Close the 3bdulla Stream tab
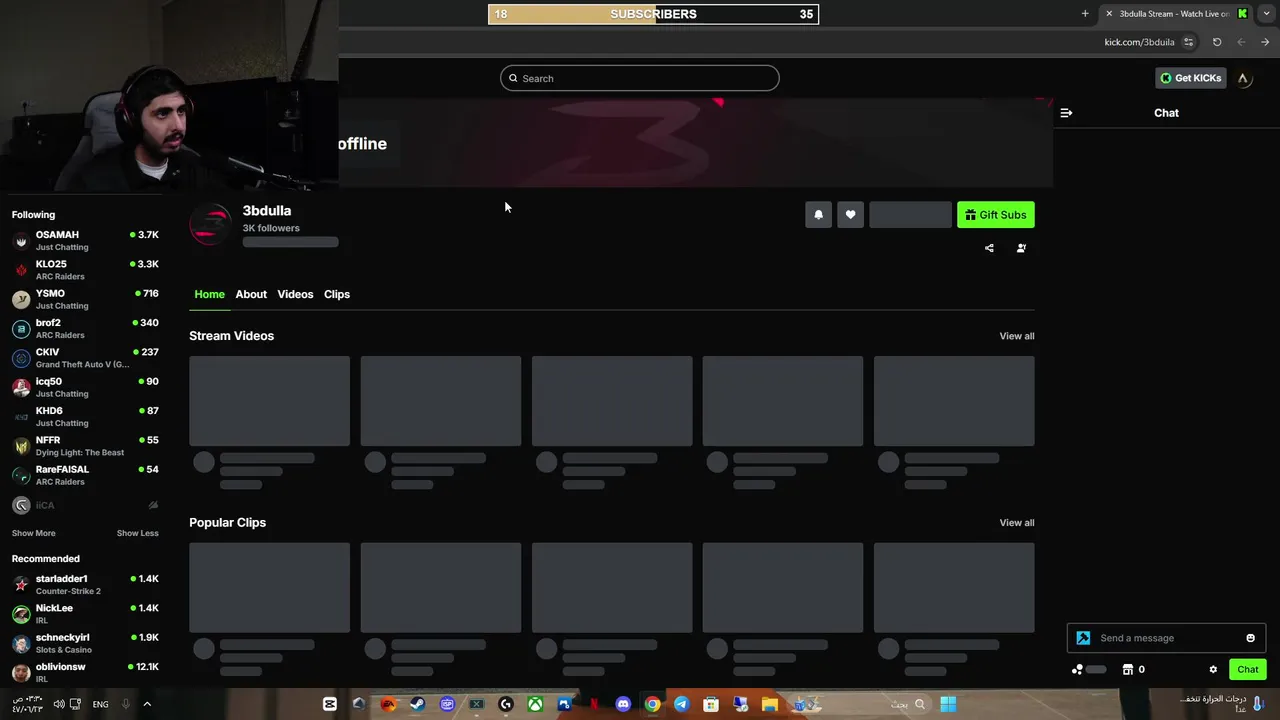The width and height of the screenshot is (1280, 720). [1108, 14]
